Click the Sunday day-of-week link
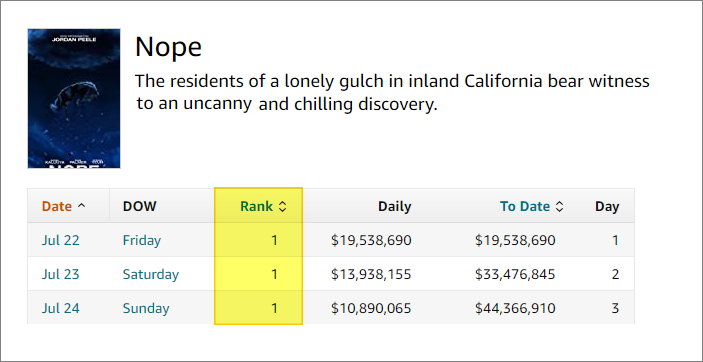 (146, 309)
